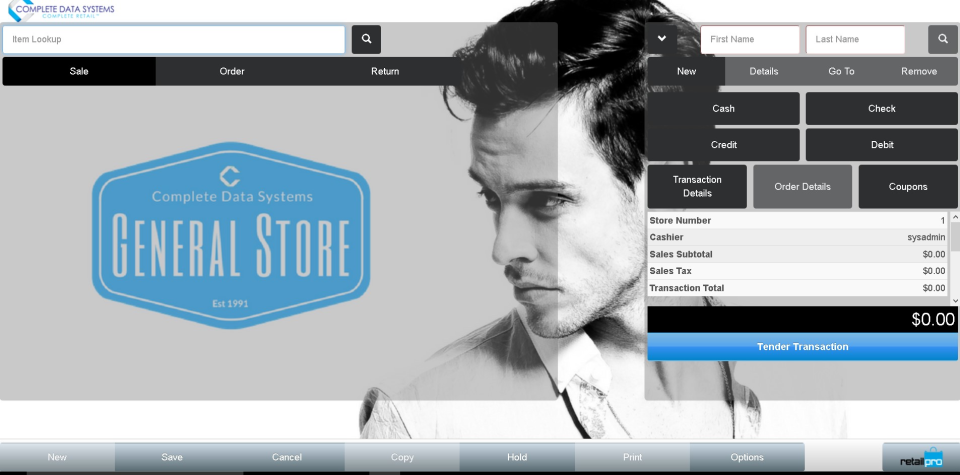Click the General Store logo badge
The image size is (960, 475).
click(x=231, y=235)
